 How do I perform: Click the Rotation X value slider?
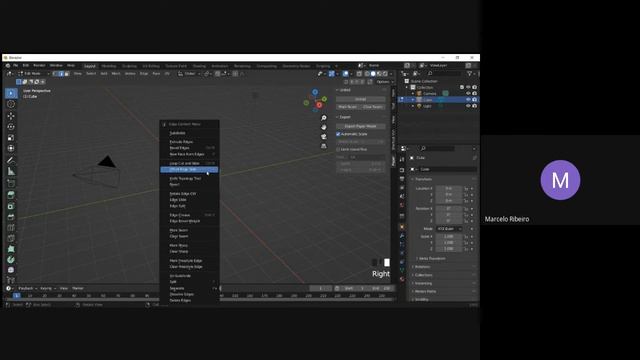[x=449, y=209]
